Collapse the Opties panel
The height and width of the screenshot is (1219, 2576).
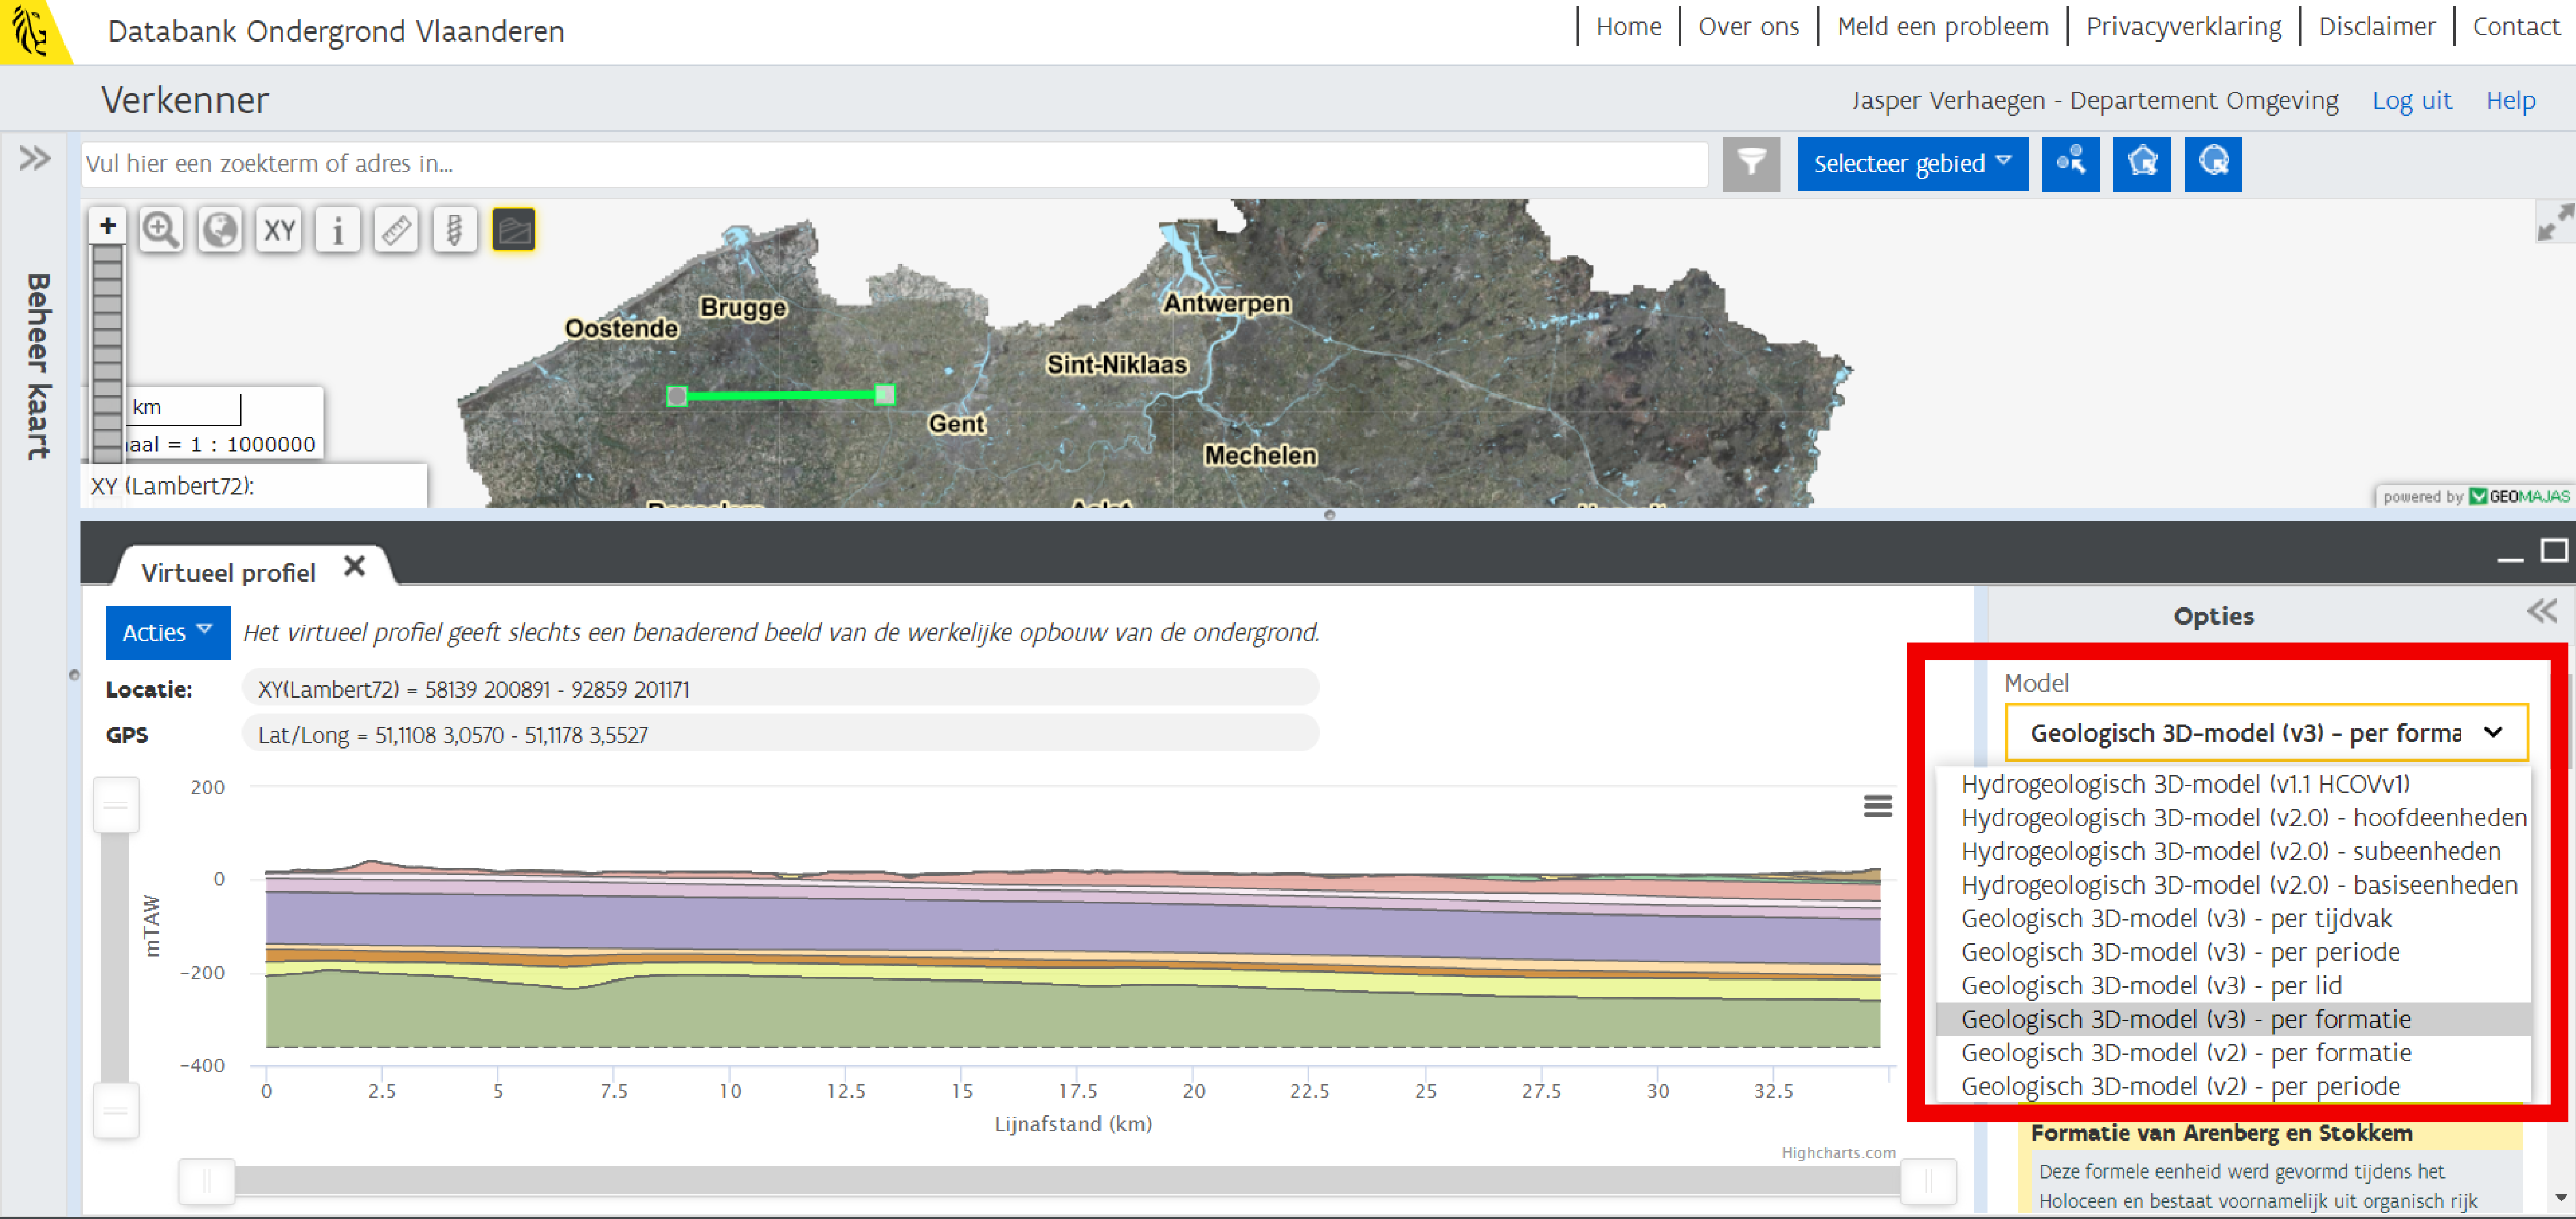2541,611
